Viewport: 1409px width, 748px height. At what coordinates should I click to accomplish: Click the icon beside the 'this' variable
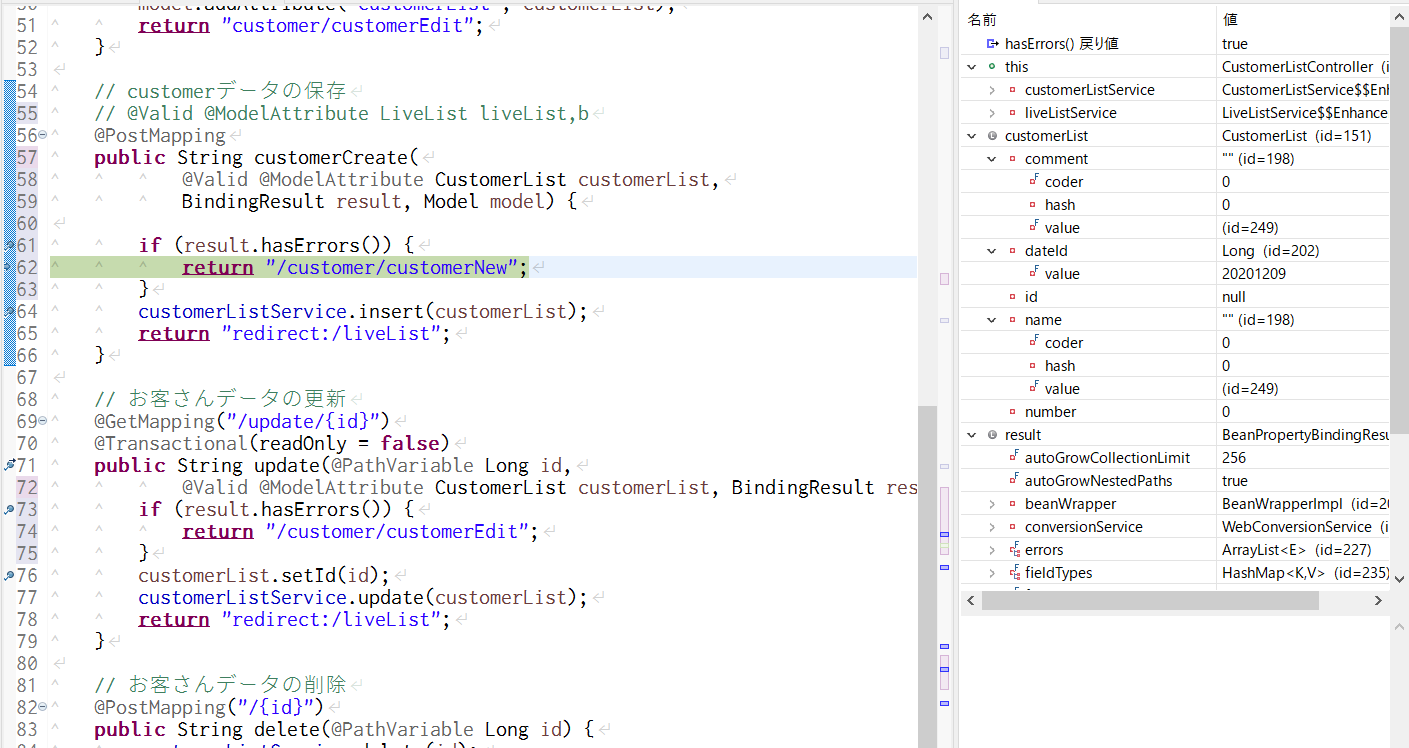pyautogui.click(x=992, y=67)
